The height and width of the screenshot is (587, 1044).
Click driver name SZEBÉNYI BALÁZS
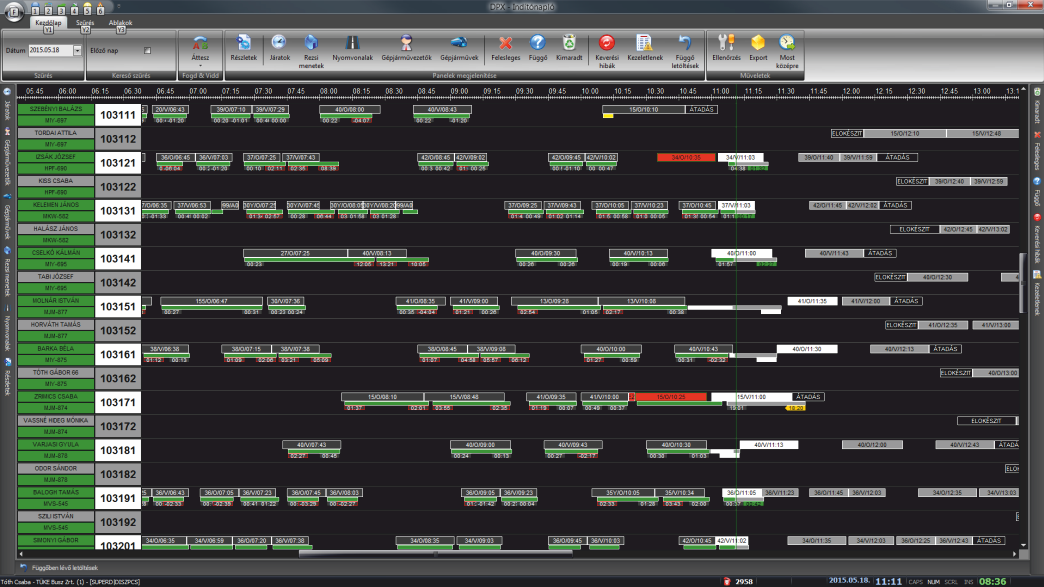(x=56, y=109)
